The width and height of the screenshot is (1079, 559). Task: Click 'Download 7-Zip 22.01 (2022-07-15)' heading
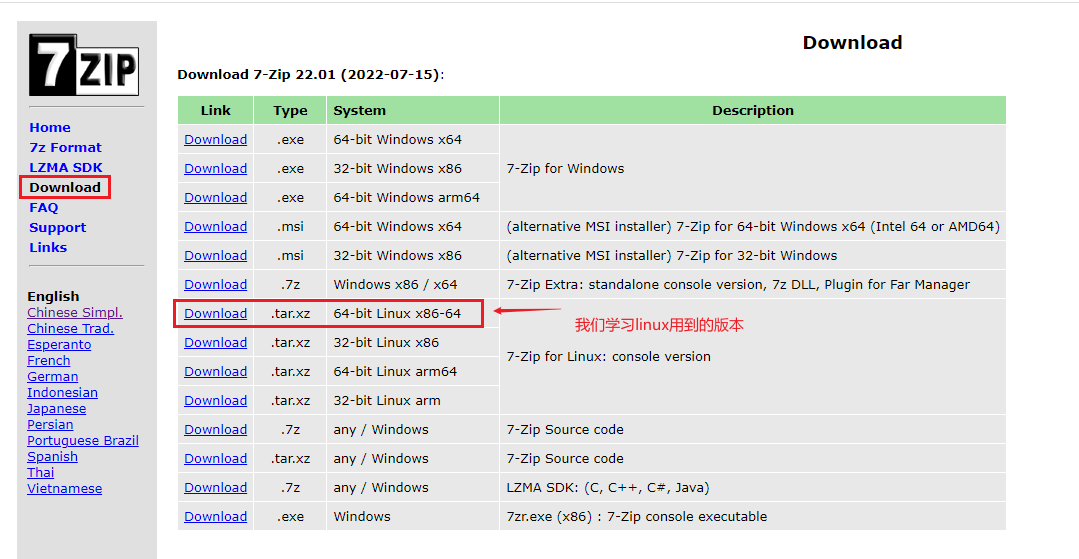[x=310, y=74]
